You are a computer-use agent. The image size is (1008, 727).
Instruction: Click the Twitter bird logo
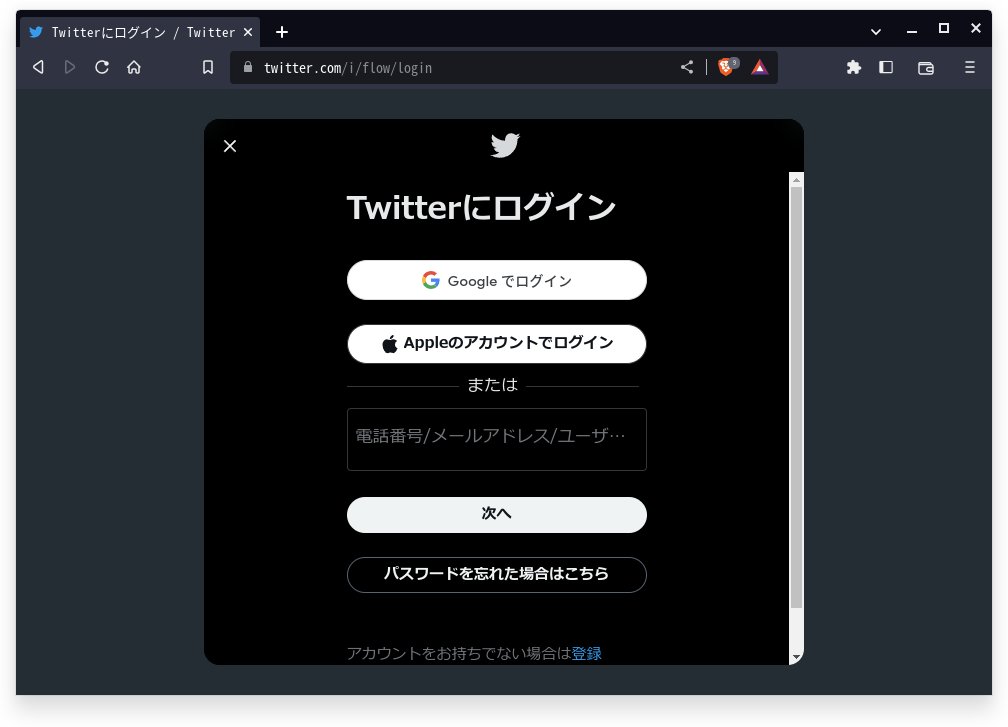505,145
